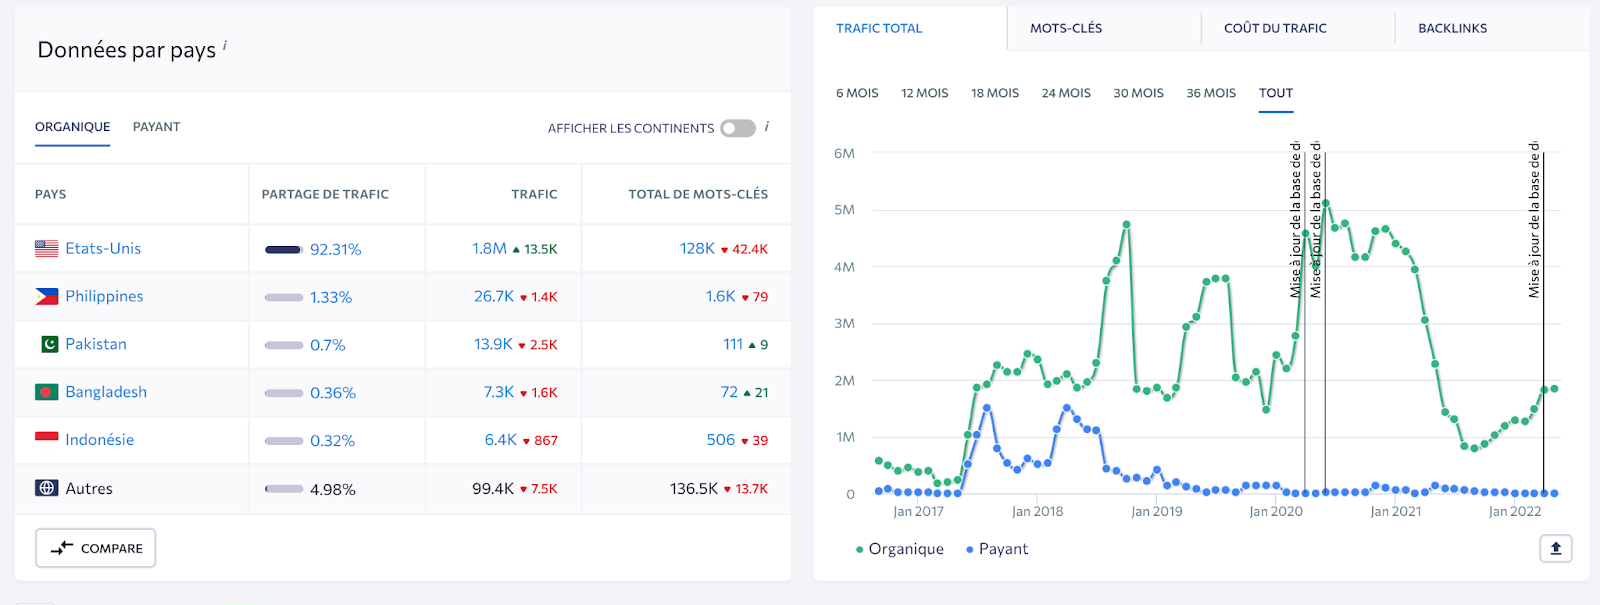
Task: Click the info icon beside Données par pays
Action: click(x=225, y=45)
